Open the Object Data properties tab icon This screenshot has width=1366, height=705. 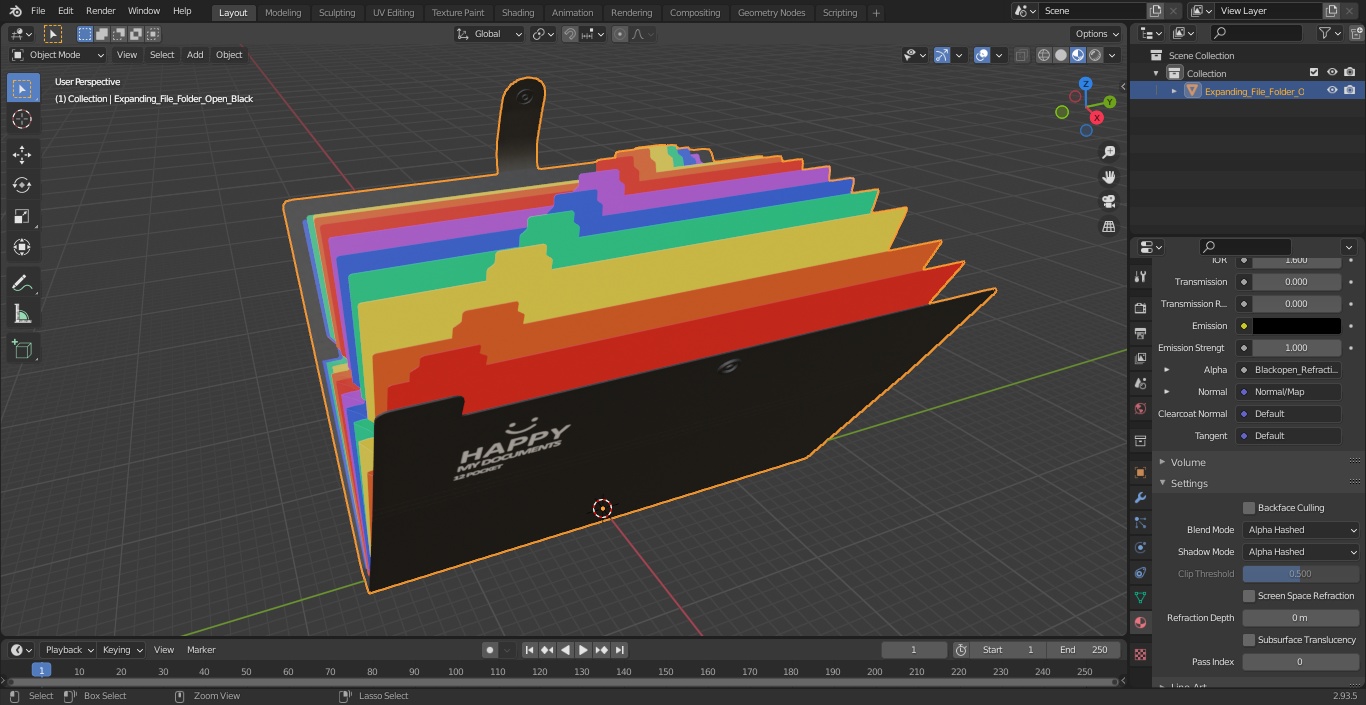point(1140,597)
